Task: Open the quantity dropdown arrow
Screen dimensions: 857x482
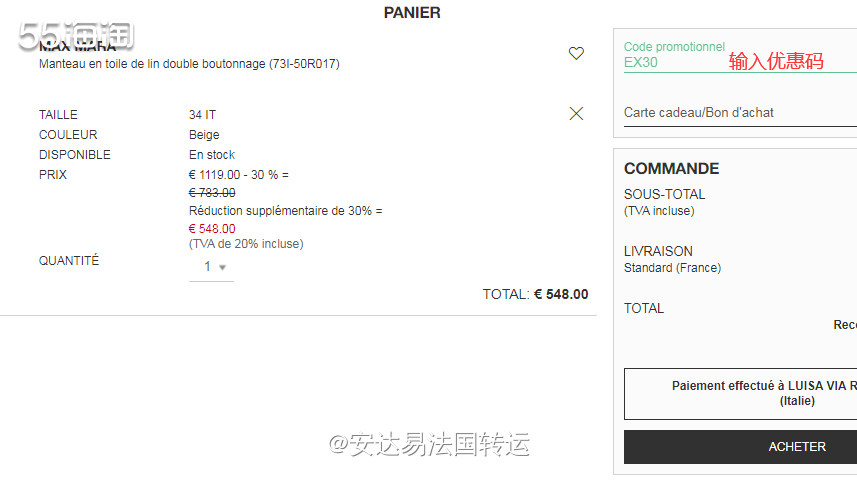Action: [222, 268]
